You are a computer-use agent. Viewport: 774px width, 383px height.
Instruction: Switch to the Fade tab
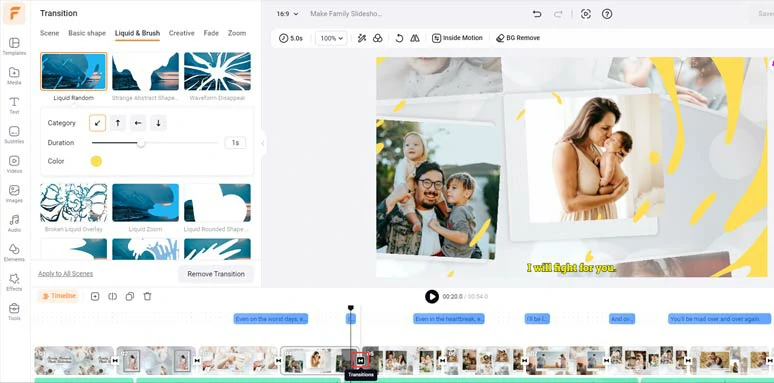point(211,33)
